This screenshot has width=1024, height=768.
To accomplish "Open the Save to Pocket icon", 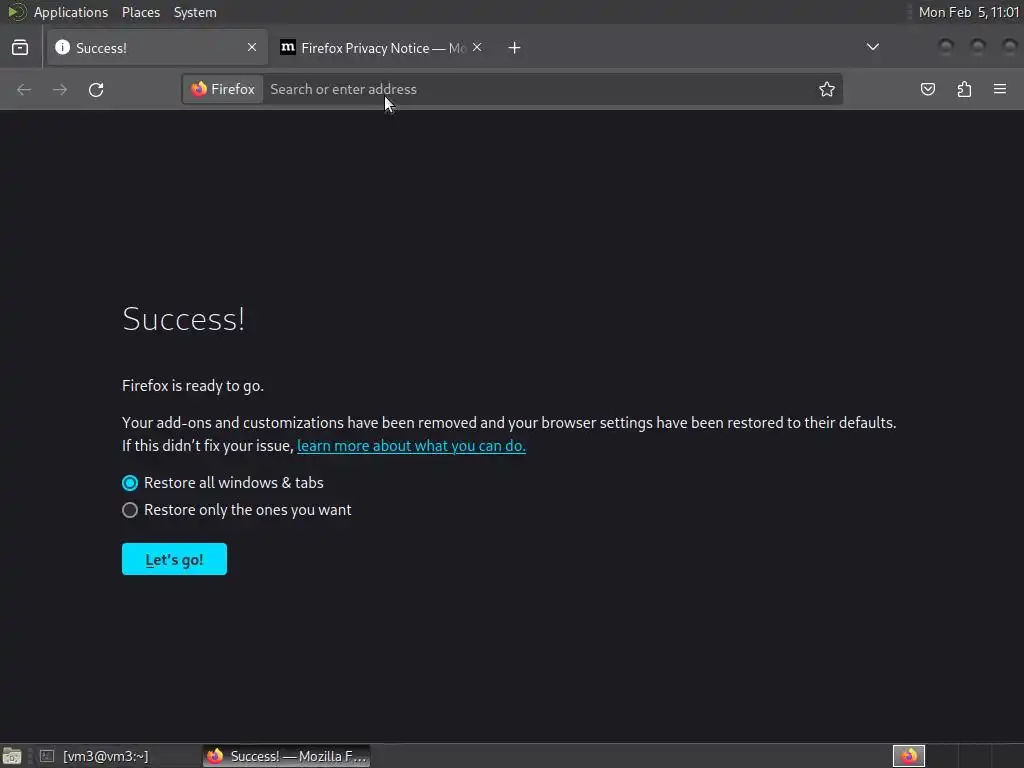I will (927, 89).
